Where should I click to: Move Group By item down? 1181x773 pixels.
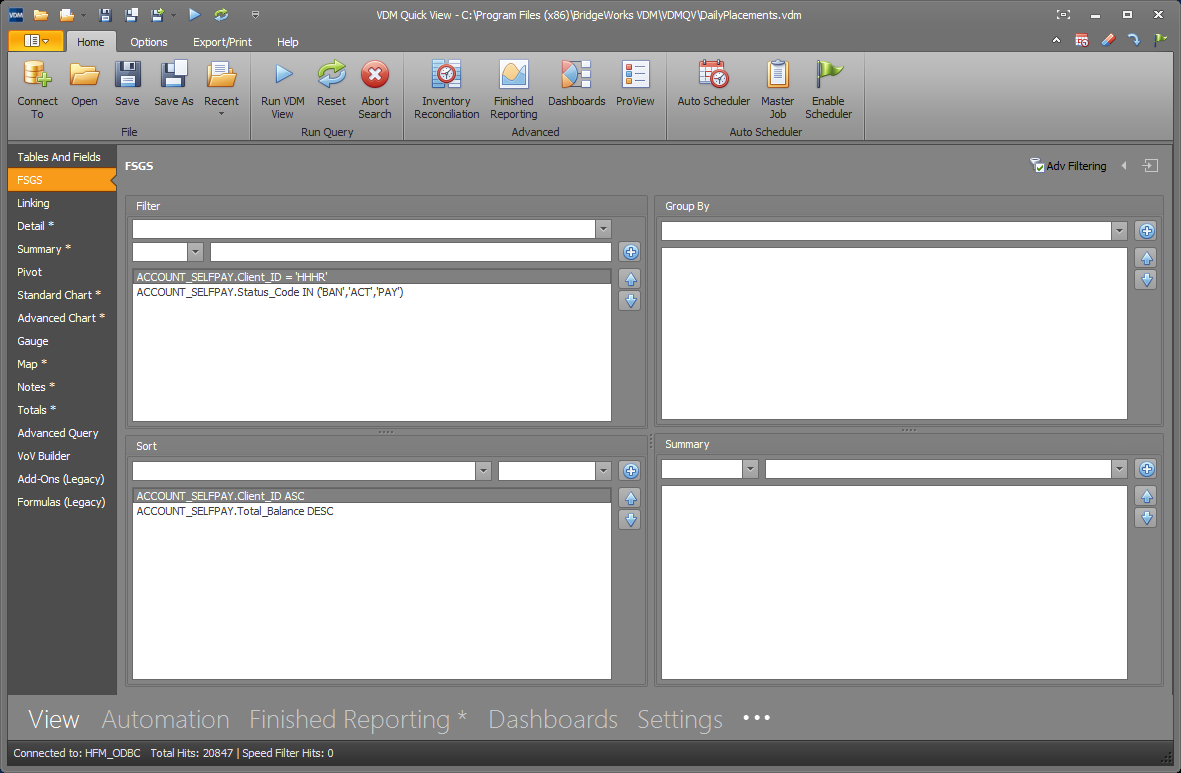click(x=1146, y=280)
